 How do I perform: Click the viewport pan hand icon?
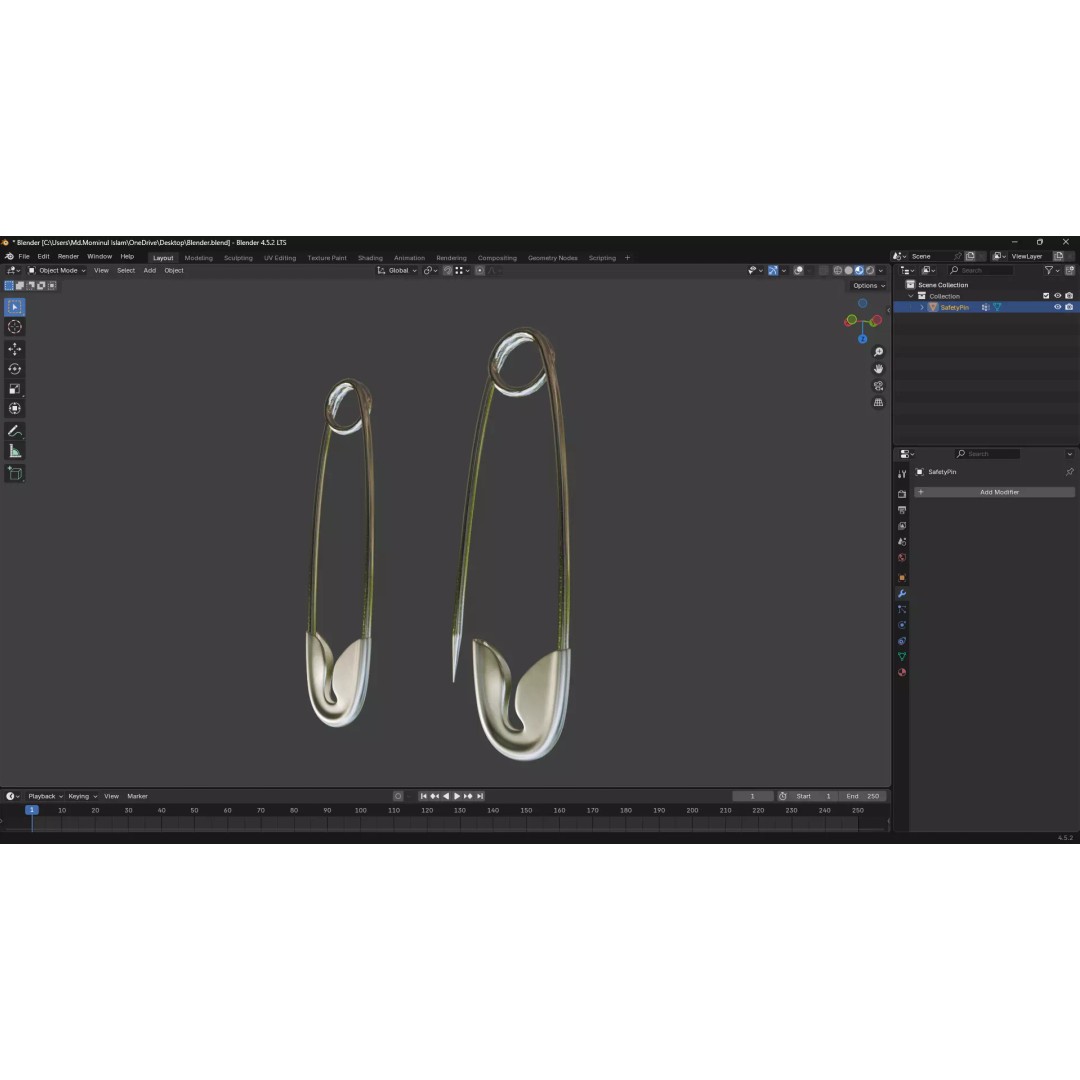tap(878, 368)
